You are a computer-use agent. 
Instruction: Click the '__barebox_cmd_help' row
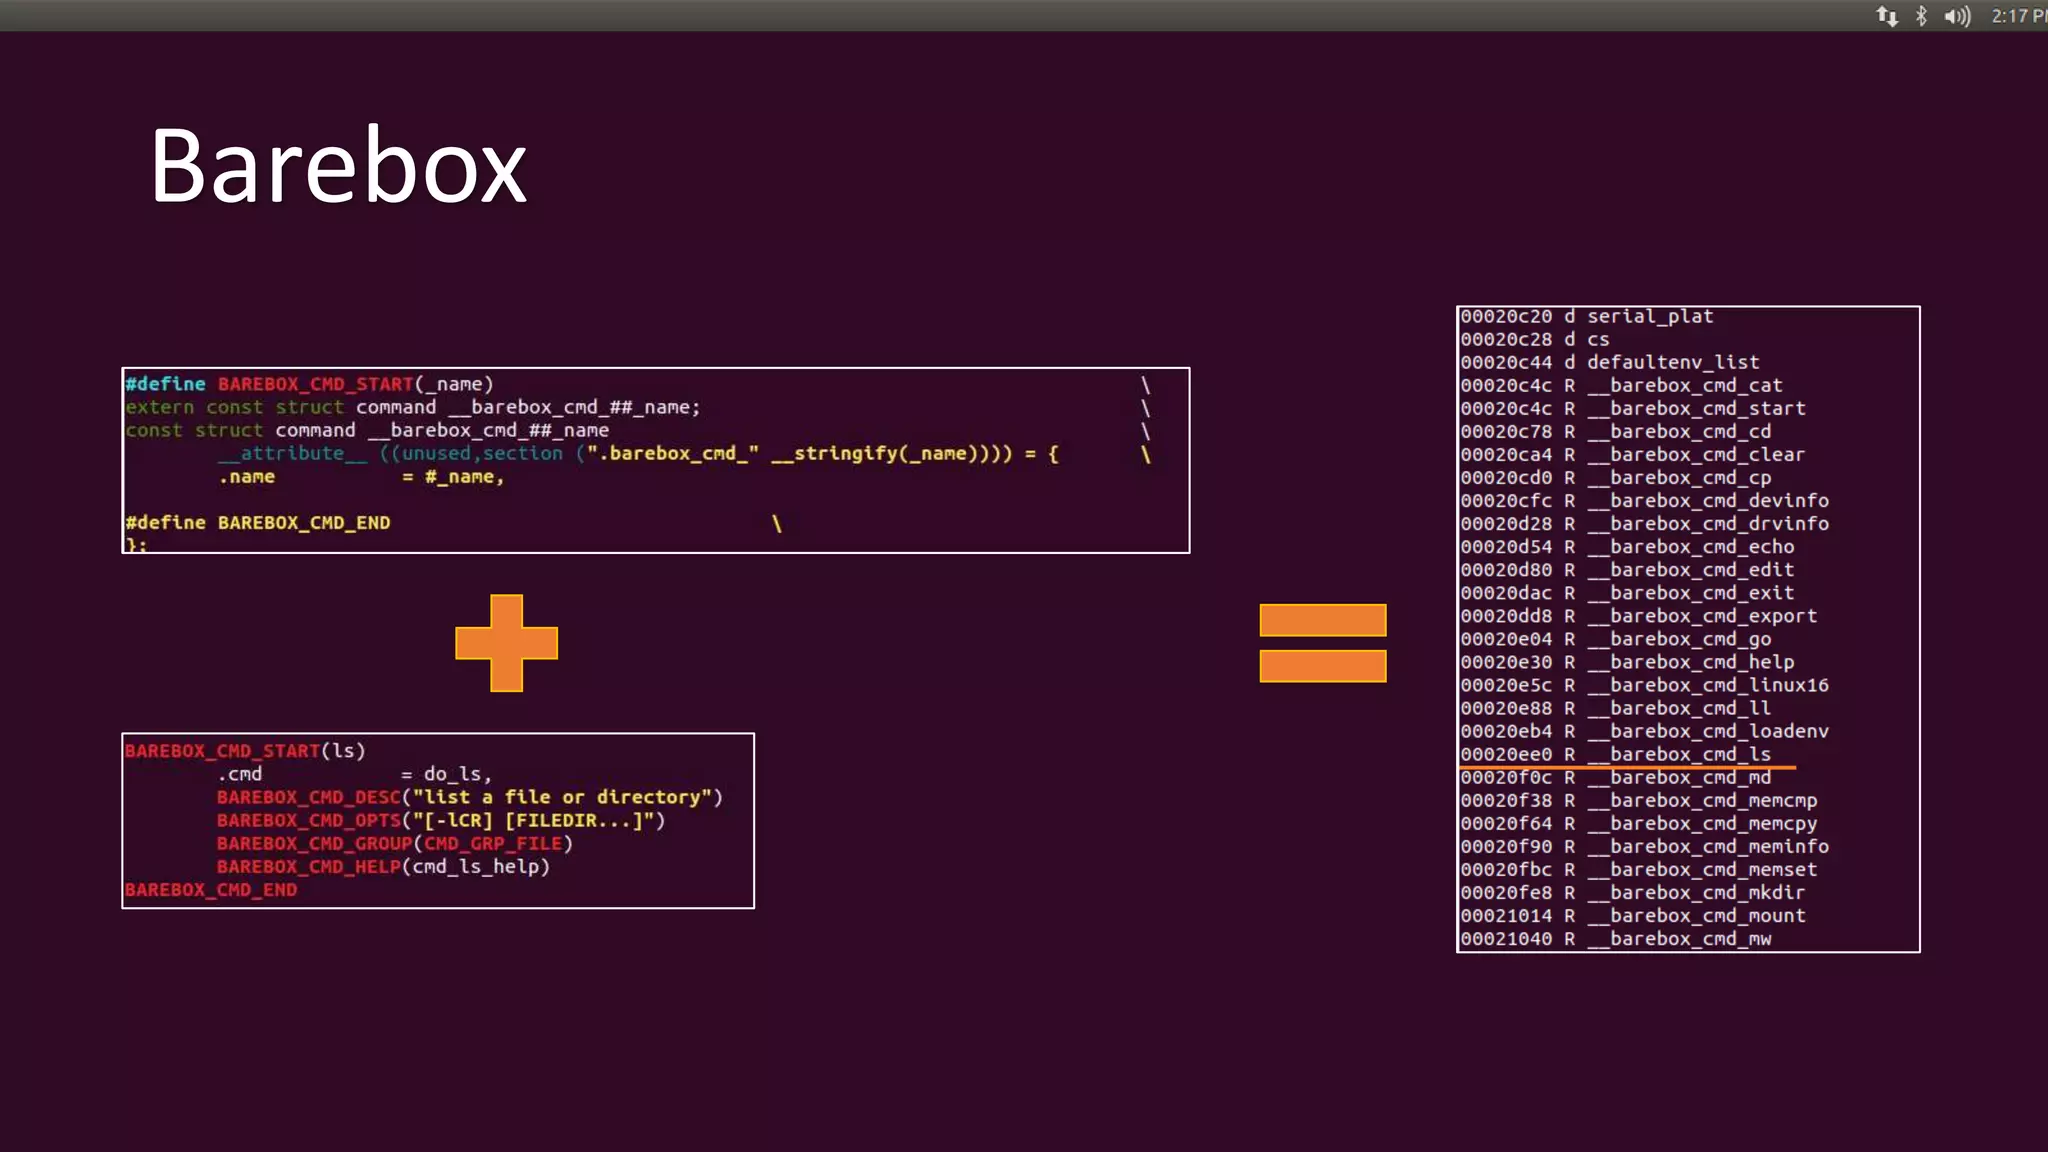pyautogui.click(x=1627, y=662)
